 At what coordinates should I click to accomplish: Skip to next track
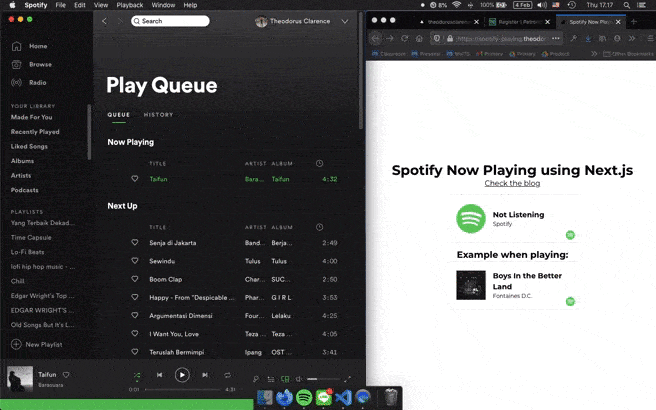(205, 375)
